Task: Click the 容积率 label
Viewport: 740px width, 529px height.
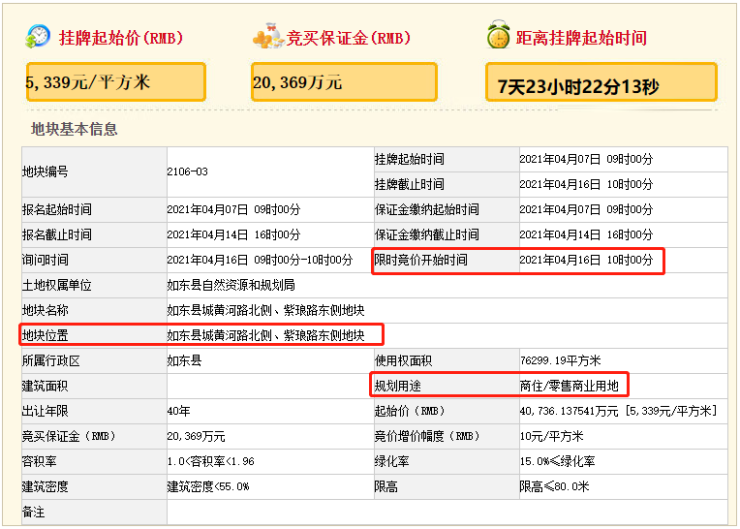Action: (40, 461)
